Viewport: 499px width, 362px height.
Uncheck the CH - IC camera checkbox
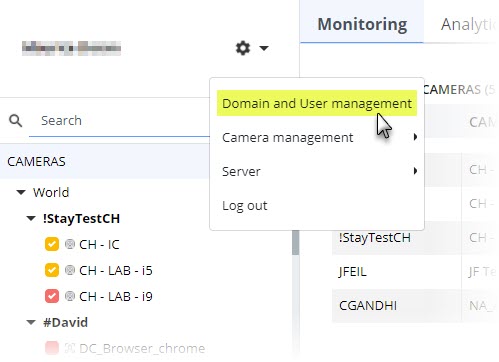(x=52, y=244)
